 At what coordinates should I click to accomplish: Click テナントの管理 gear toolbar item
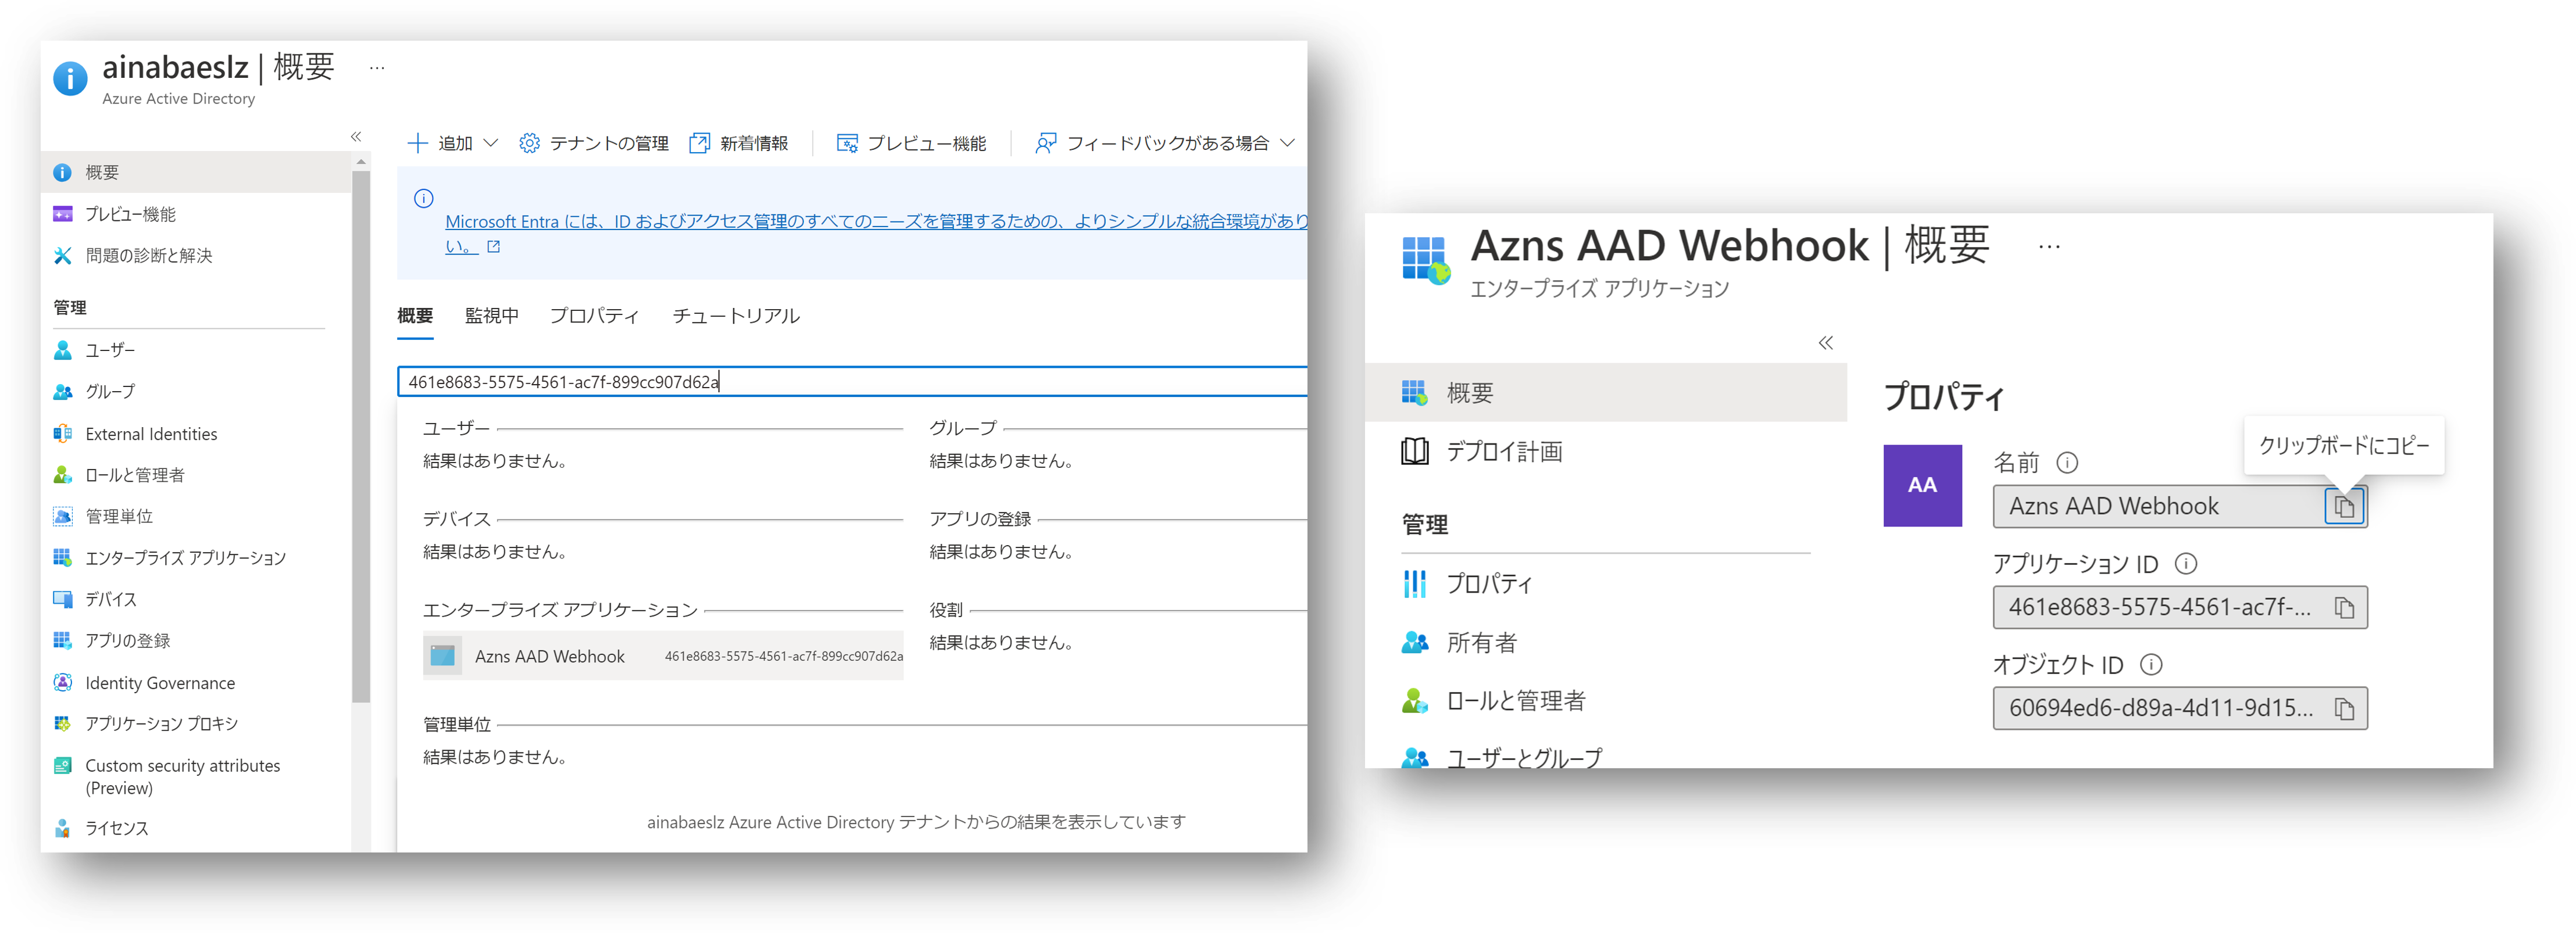(594, 144)
